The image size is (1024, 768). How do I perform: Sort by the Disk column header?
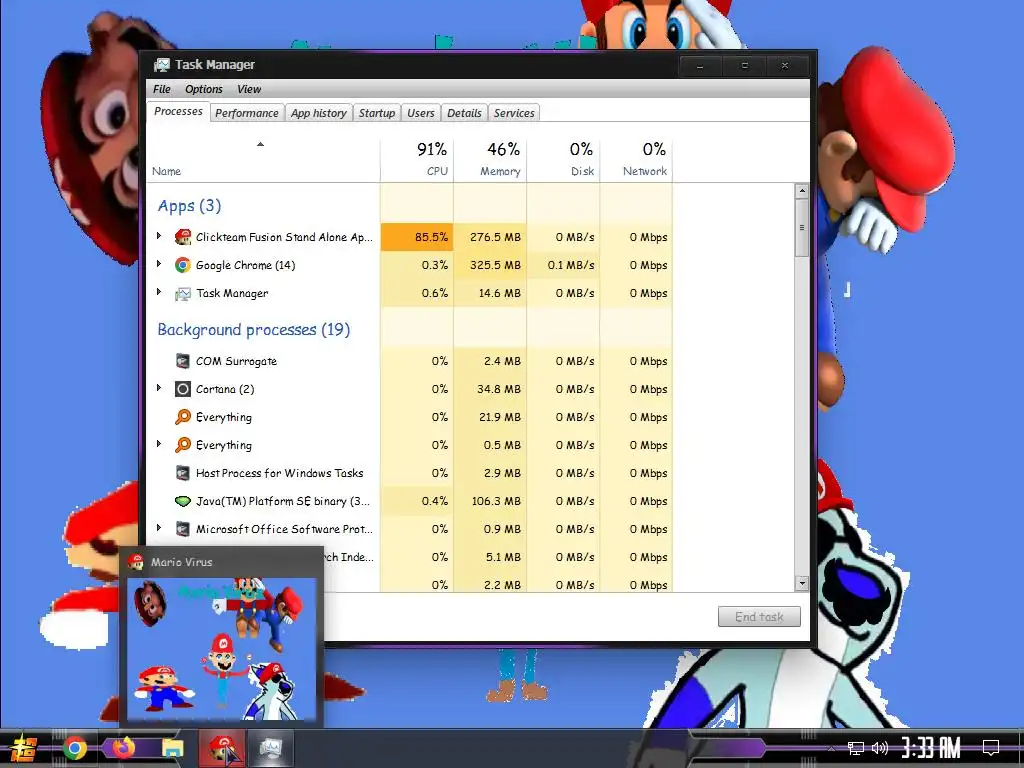click(563, 159)
